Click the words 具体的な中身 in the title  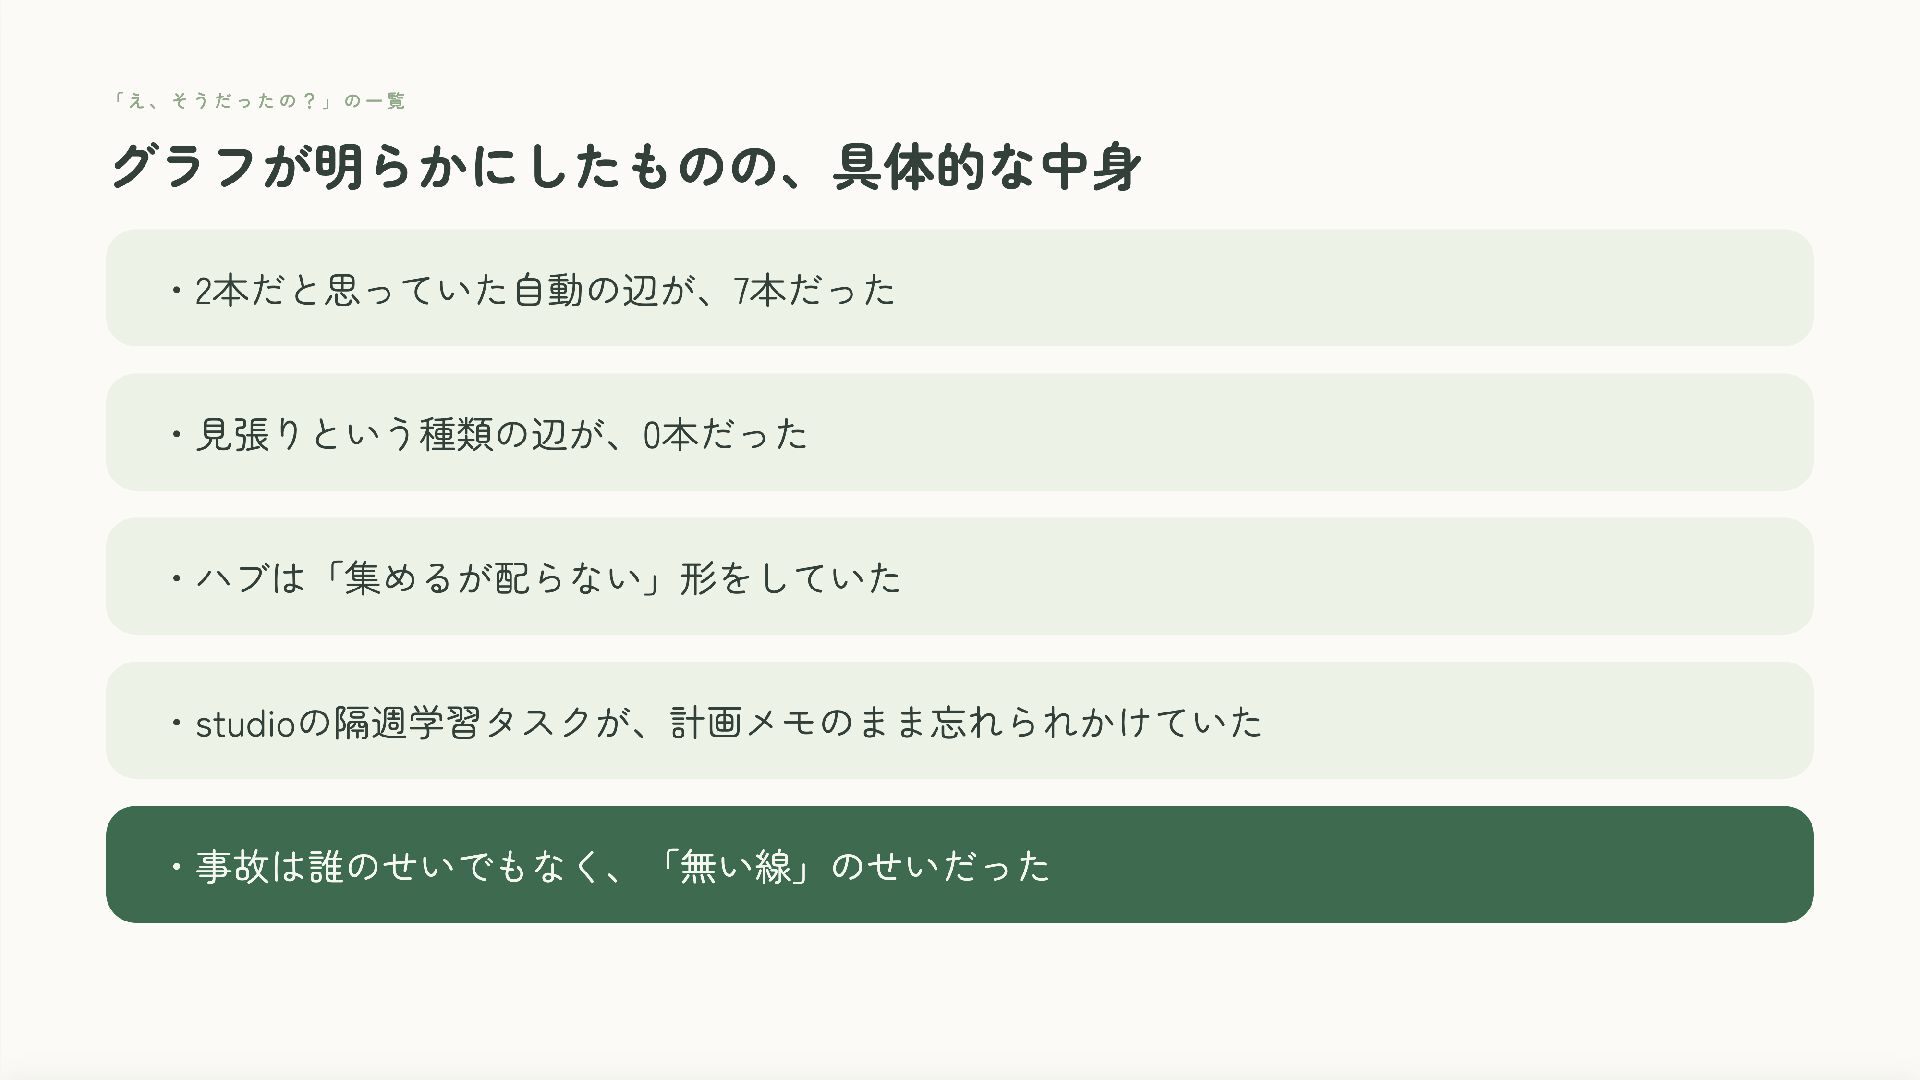987,167
